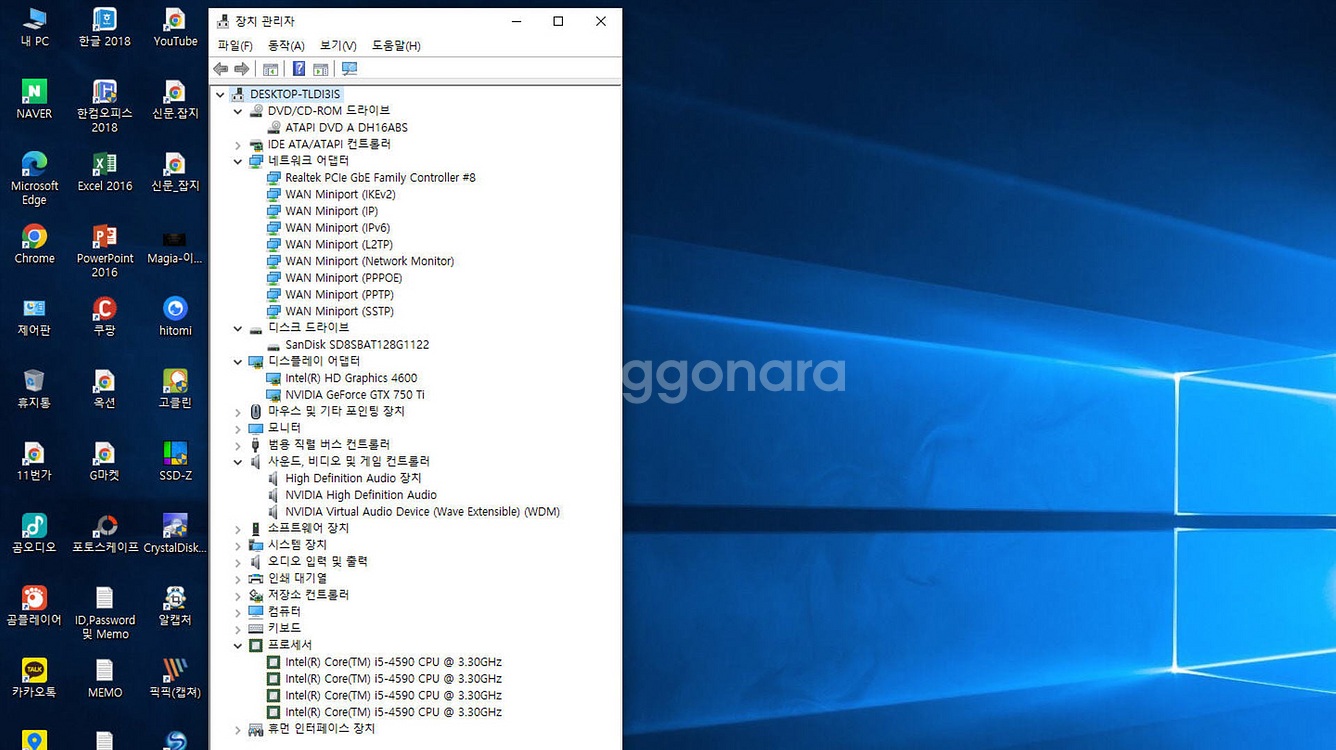1336x750 pixels.
Task: Collapse the 네트워크 어댑터 category
Action: click(x=238, y=161)
